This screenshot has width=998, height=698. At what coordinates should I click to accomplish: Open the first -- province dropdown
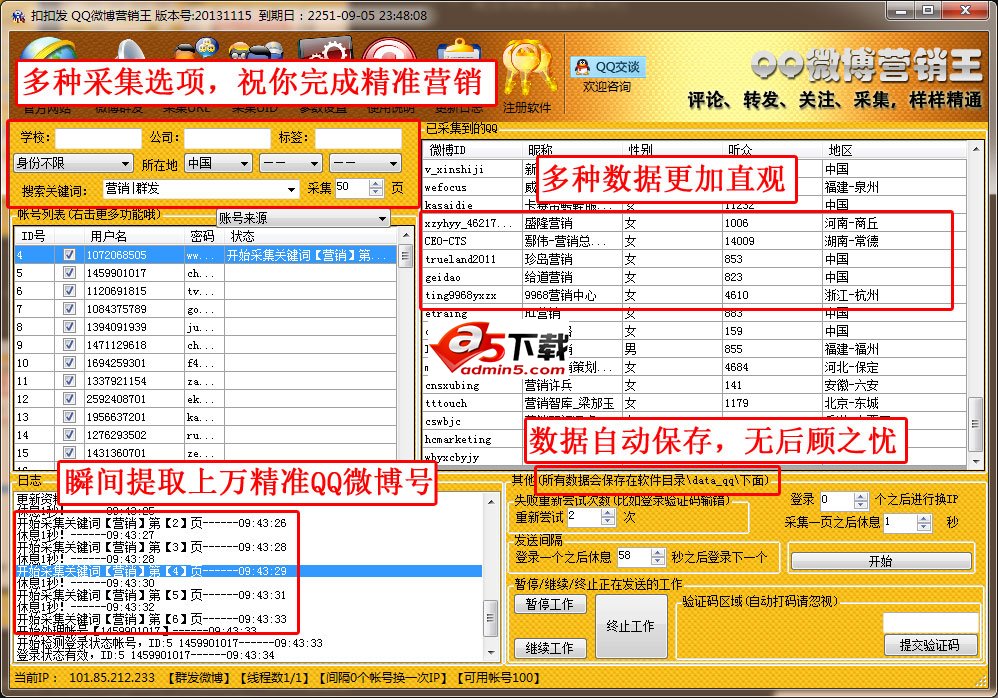[x=291, y=164]
